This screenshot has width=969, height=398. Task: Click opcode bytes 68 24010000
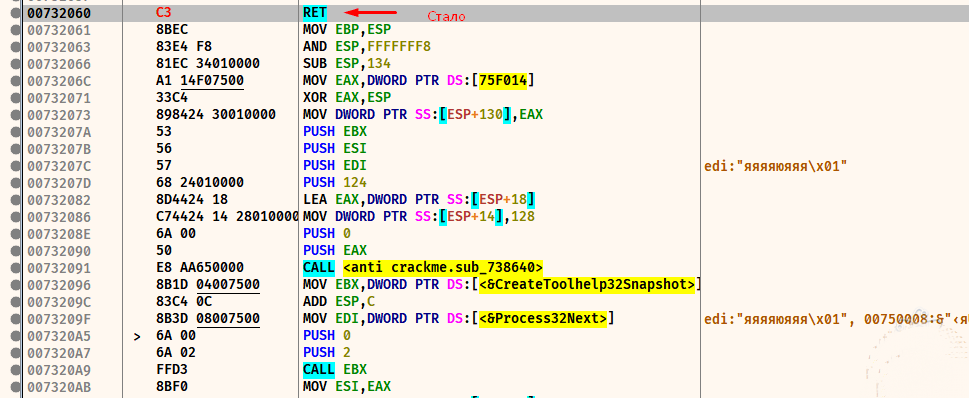pos(200,182)
